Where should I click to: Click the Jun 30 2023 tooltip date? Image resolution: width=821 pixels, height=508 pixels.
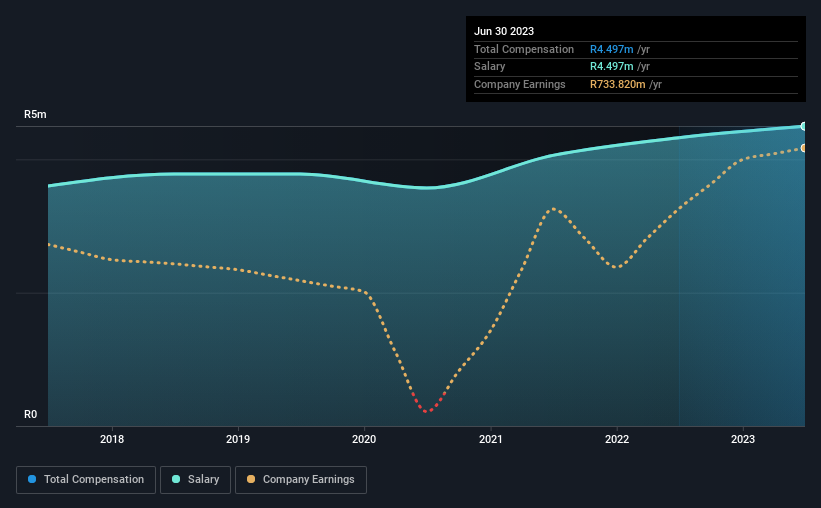point(504,31)
